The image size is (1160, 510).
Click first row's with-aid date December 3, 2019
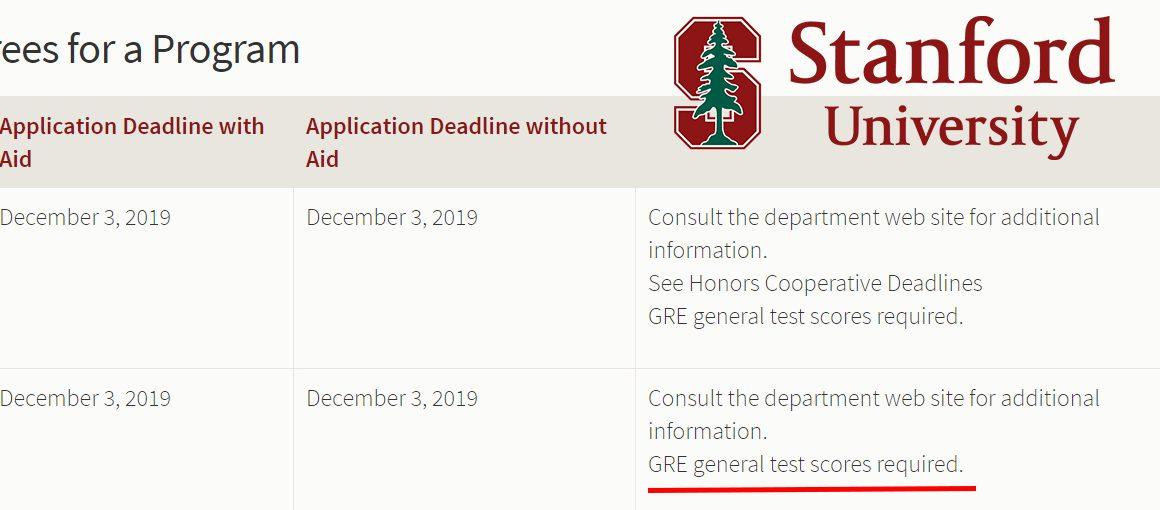85,218
